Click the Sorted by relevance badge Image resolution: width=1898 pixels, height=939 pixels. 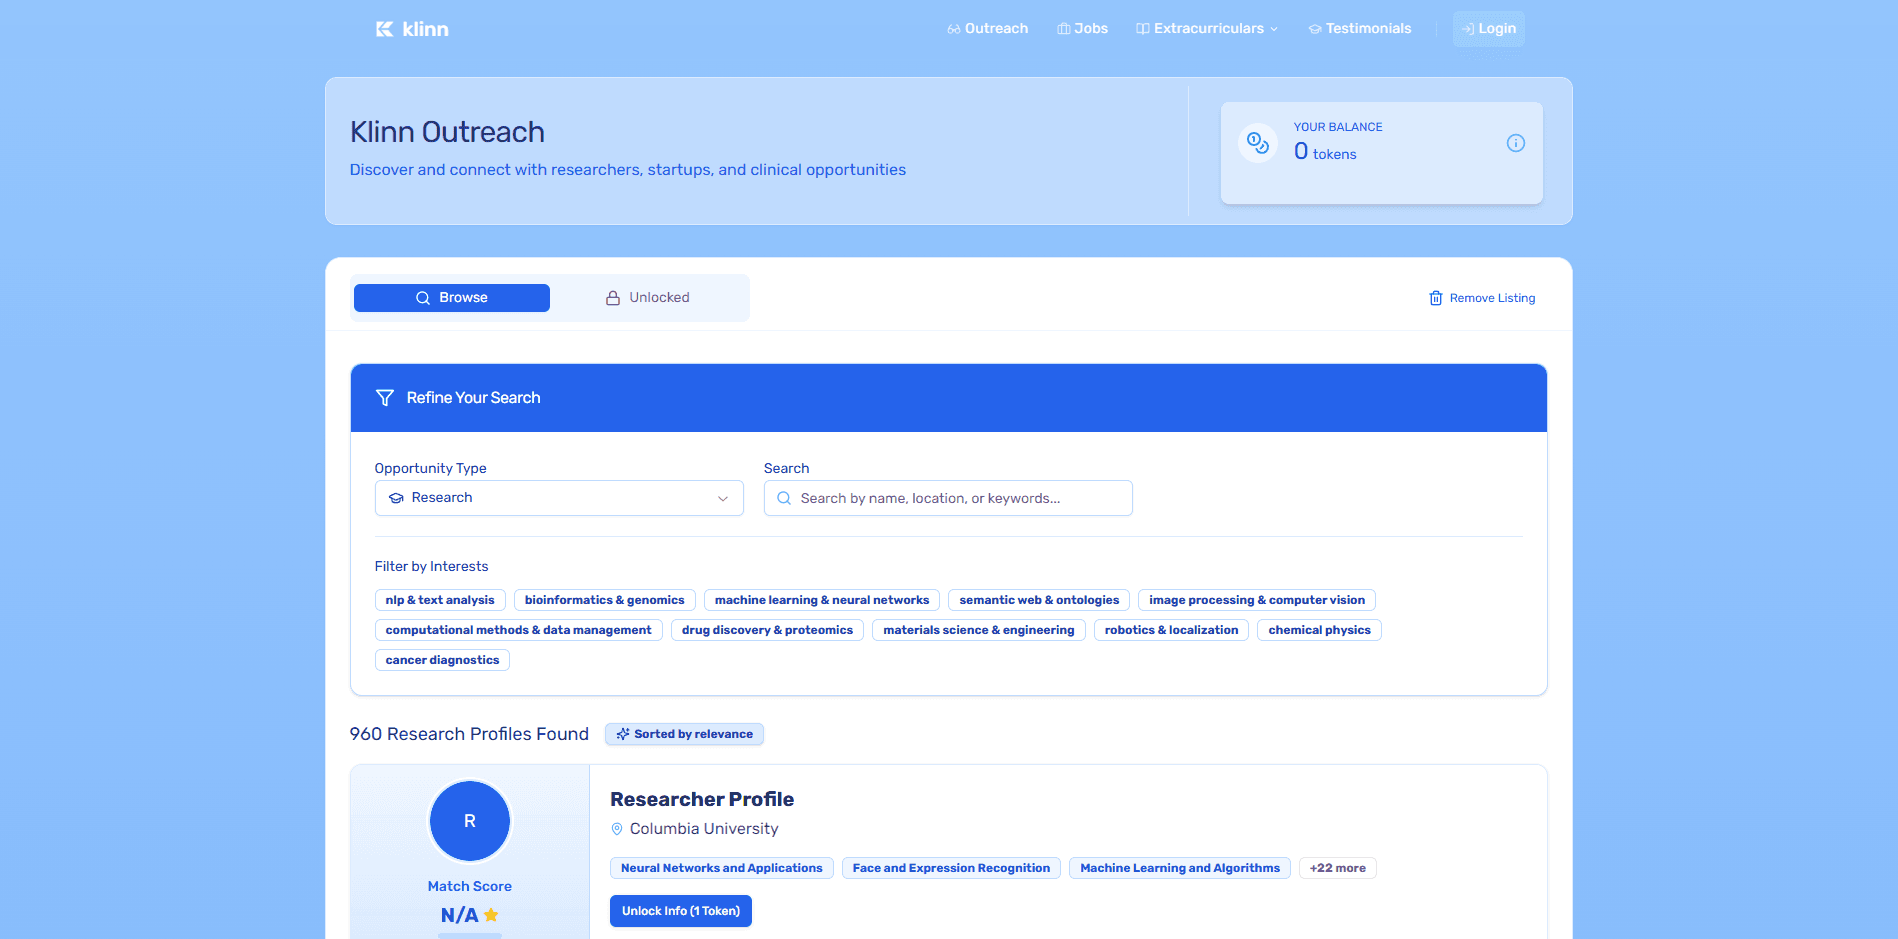[x=684, y=734]
